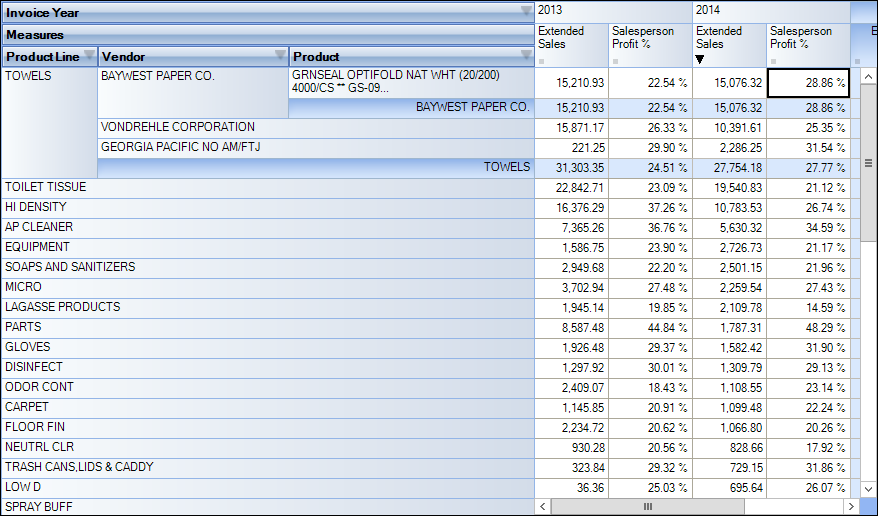
Task: Open the Invoice Year filter dropdown
Action: click(526, 11)
